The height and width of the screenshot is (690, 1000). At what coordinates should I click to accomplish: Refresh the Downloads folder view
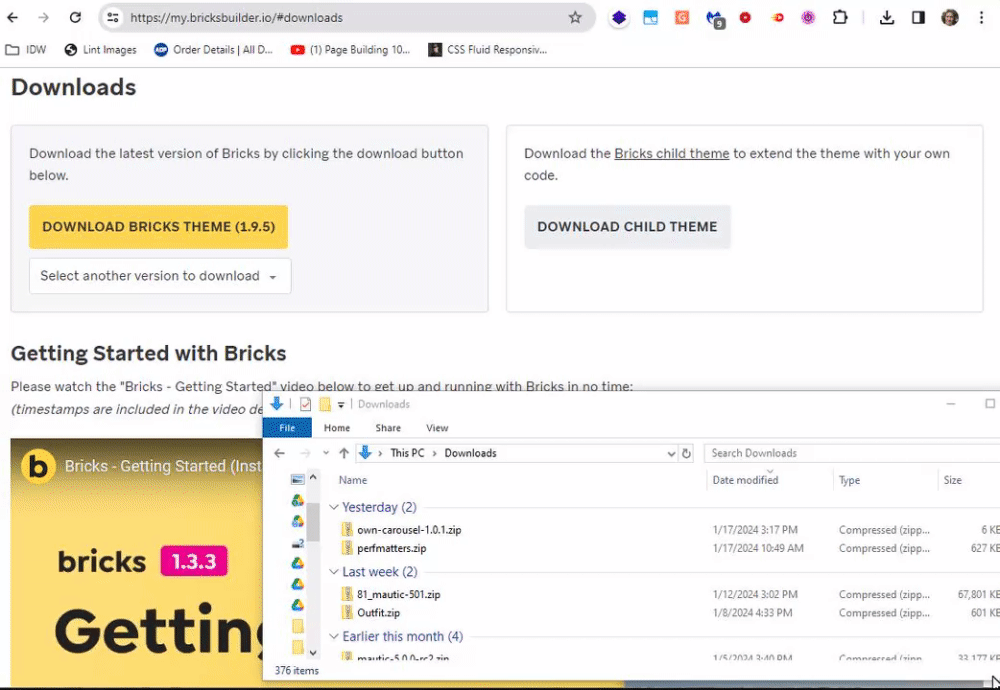pos(686,453)
